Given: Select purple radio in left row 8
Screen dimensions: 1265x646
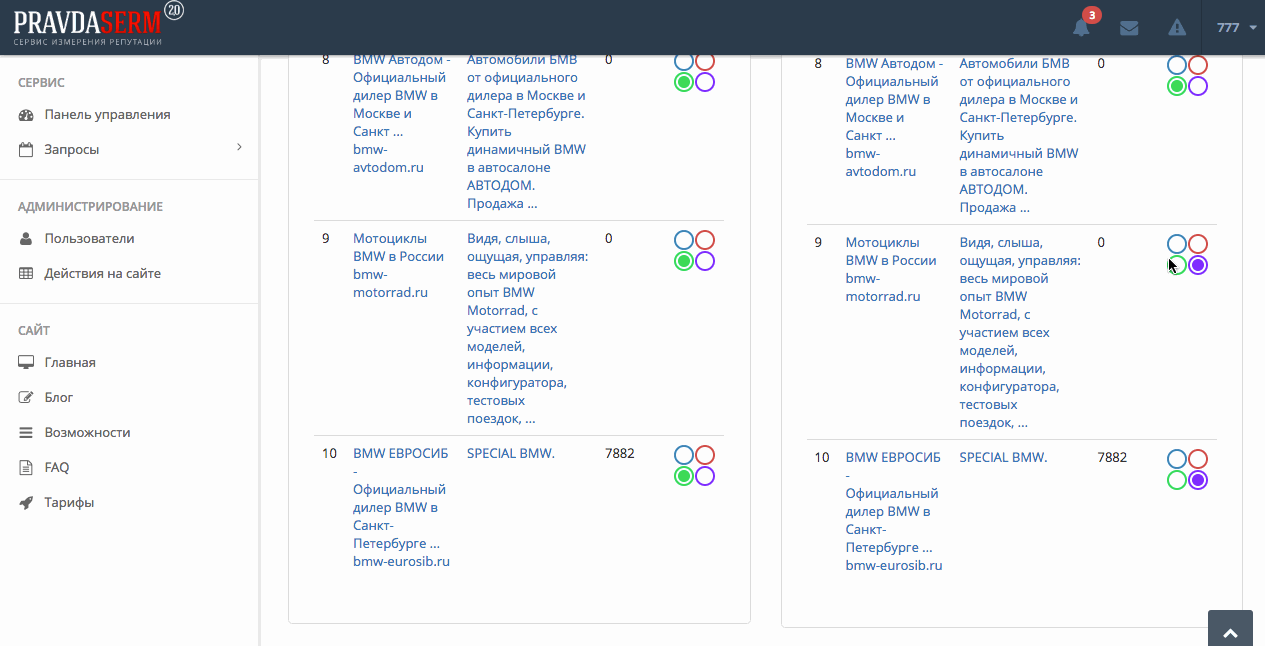Looking at the screenshot, I should 705,82.
